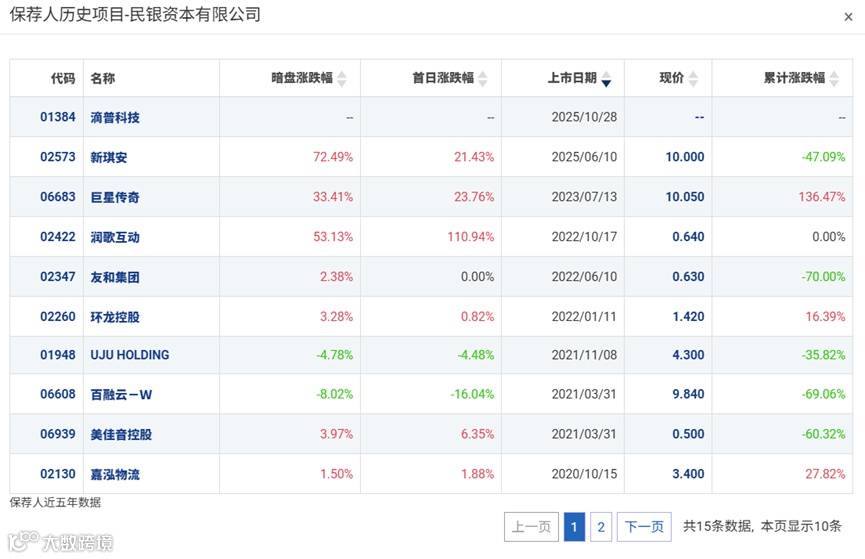Open stock 嘉泓物流
Screen dimensions: 865x559
tap(115, 475)
